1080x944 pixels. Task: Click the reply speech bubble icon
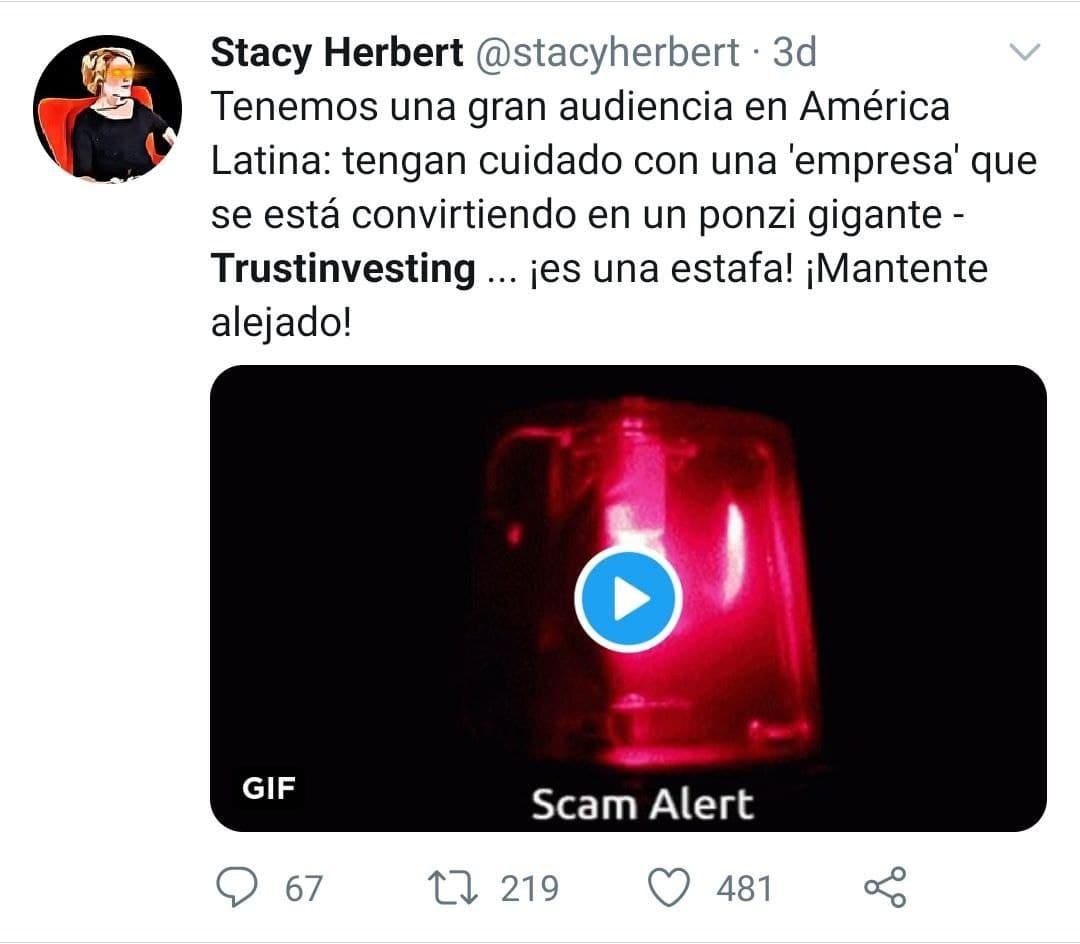(x=237, y=887)
